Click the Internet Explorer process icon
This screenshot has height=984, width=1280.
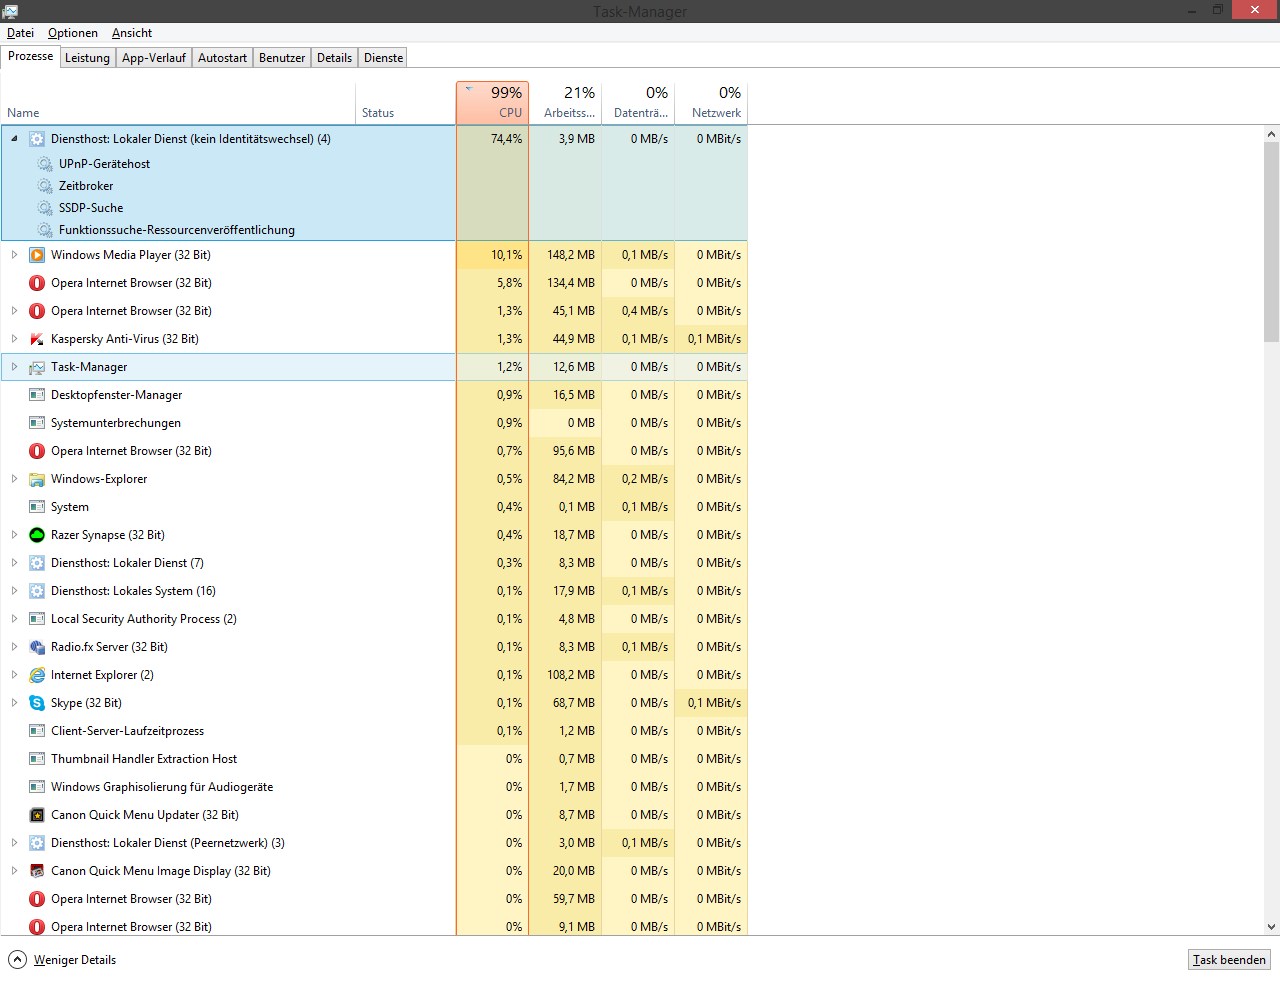click(x=37, y=675)
